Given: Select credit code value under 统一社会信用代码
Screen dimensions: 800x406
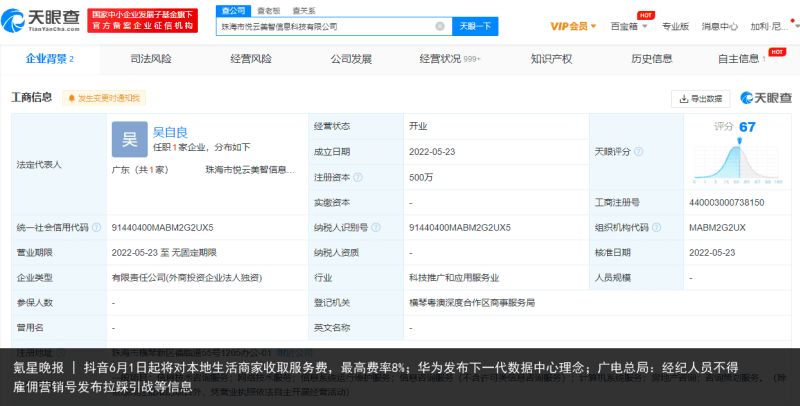Looking at the screenshot, I should pos(163,227).
